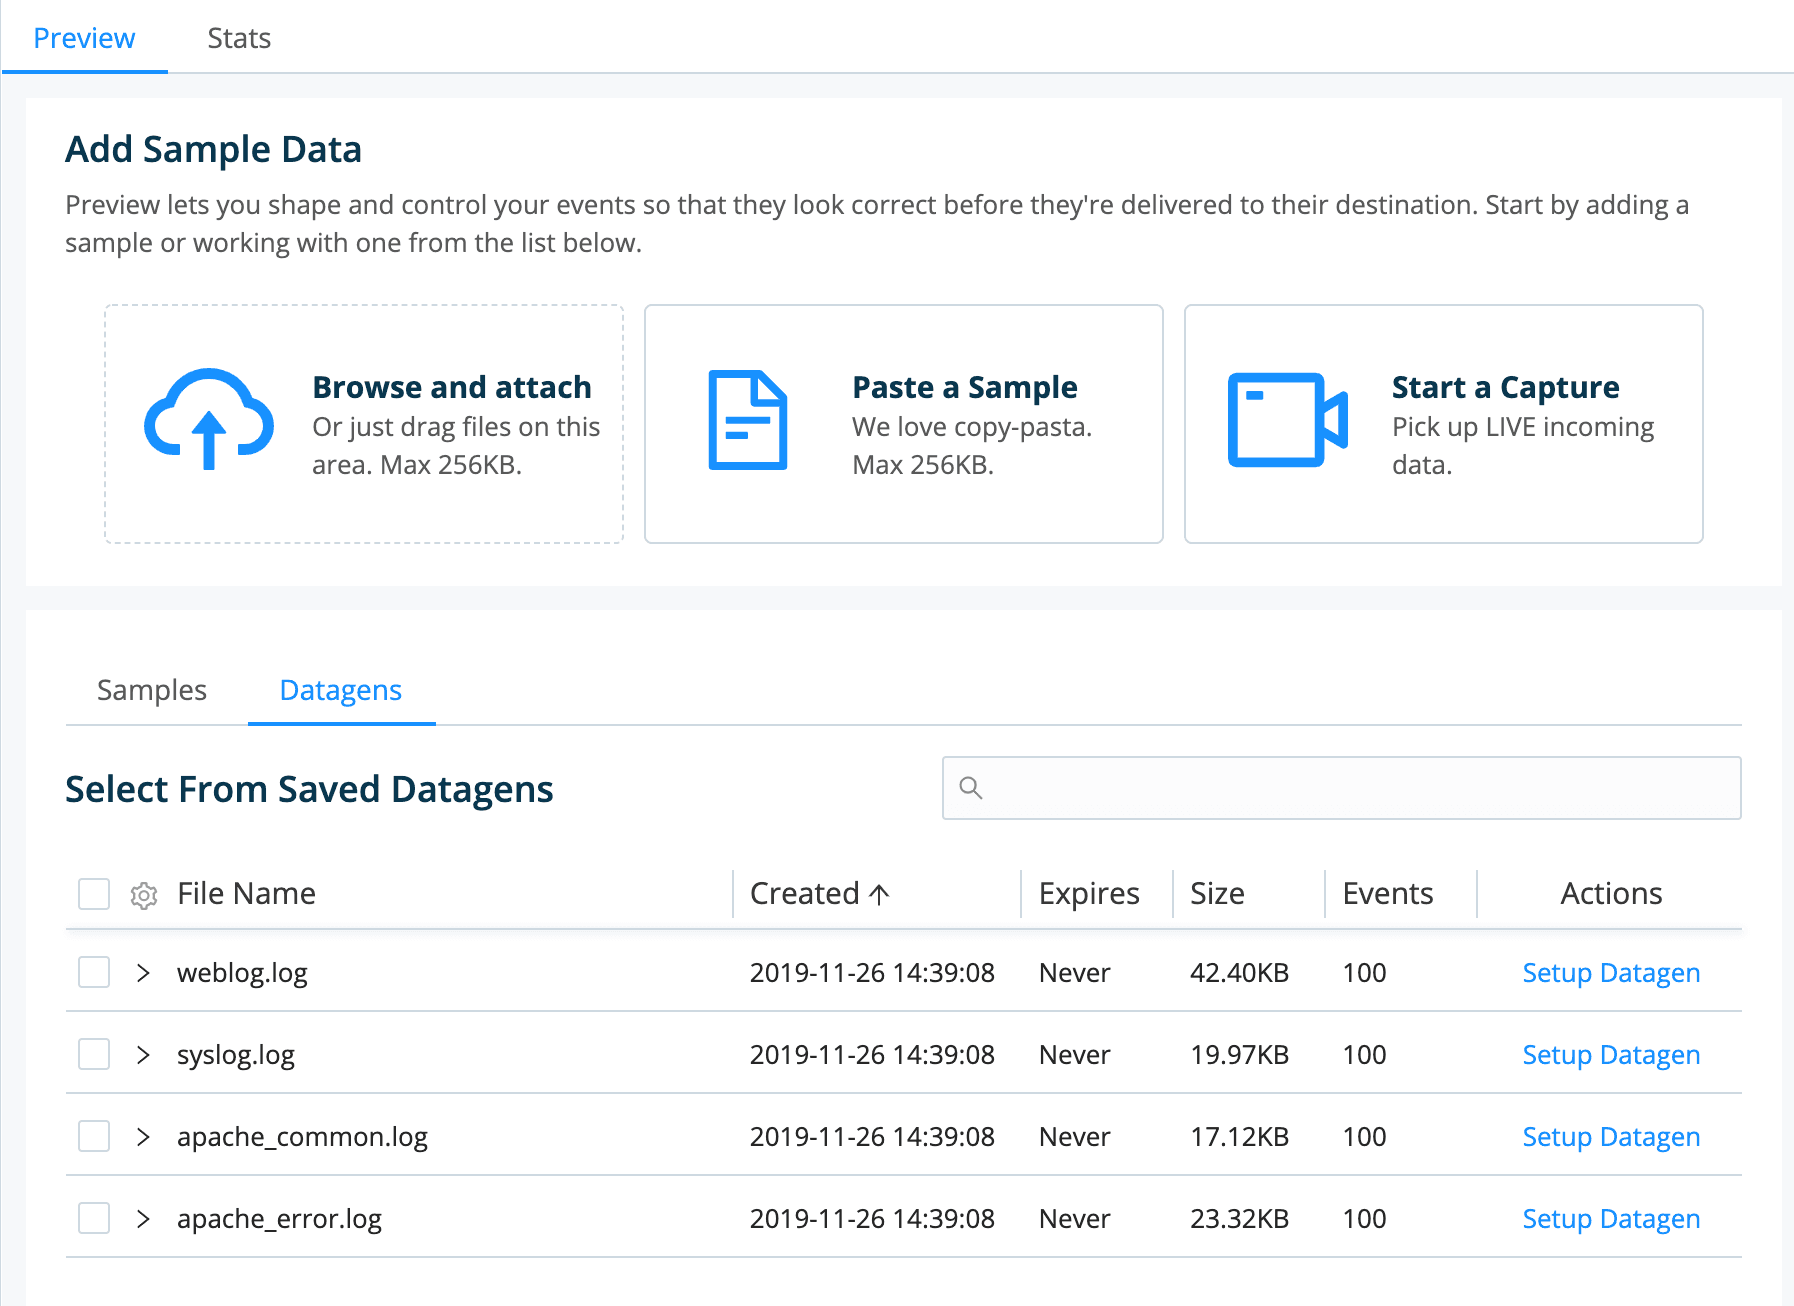Click the search input field

(x=1340, y=788)
